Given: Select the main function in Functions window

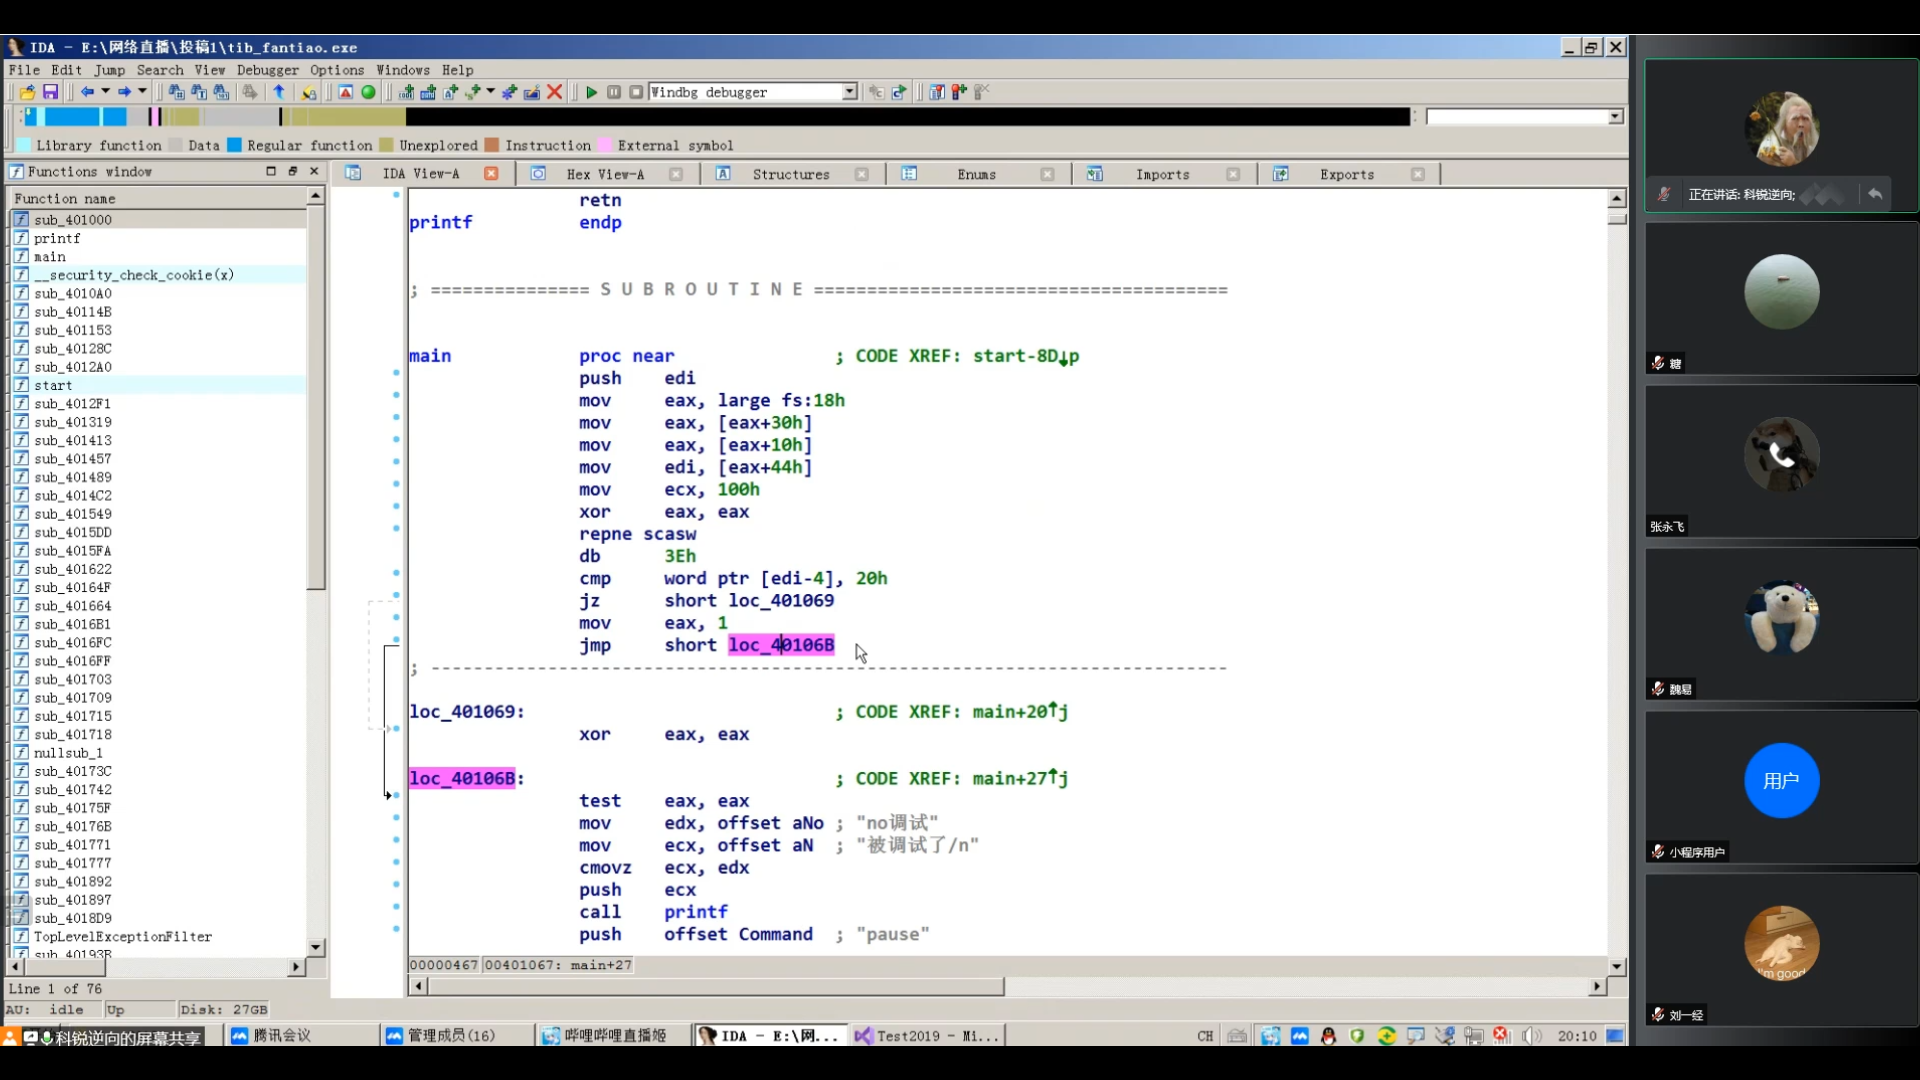Looking at the screenshot, I should click(50, 257).
